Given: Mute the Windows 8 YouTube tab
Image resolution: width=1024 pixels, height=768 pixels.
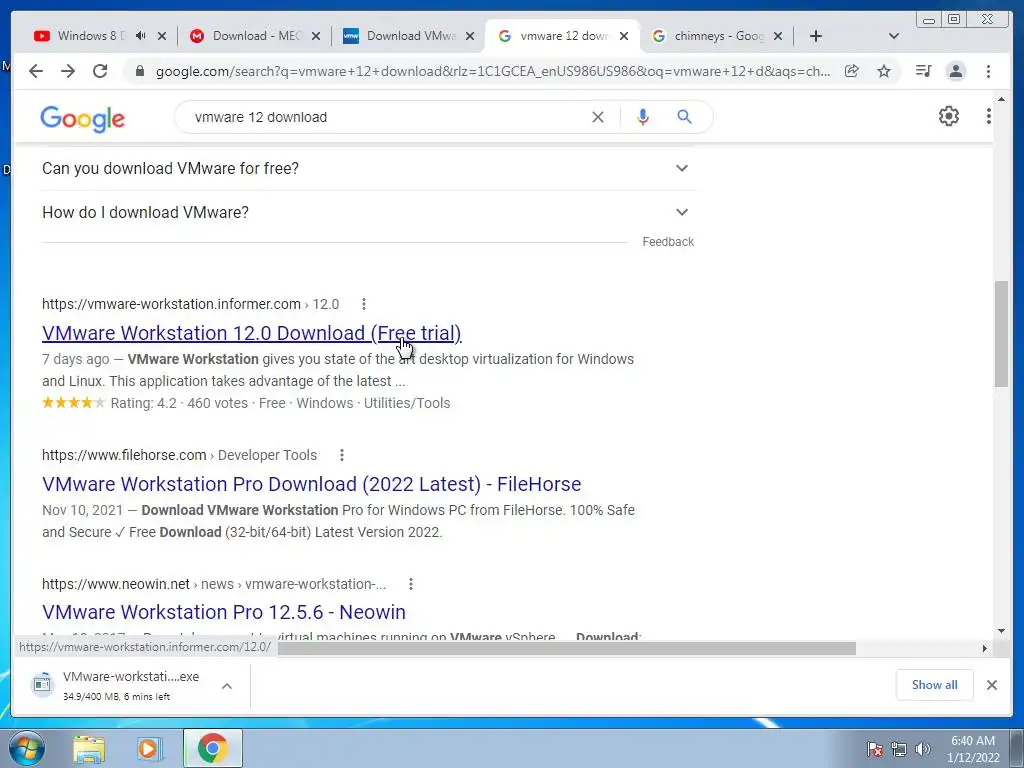Looking at the screenshot, I should (140, 36).
